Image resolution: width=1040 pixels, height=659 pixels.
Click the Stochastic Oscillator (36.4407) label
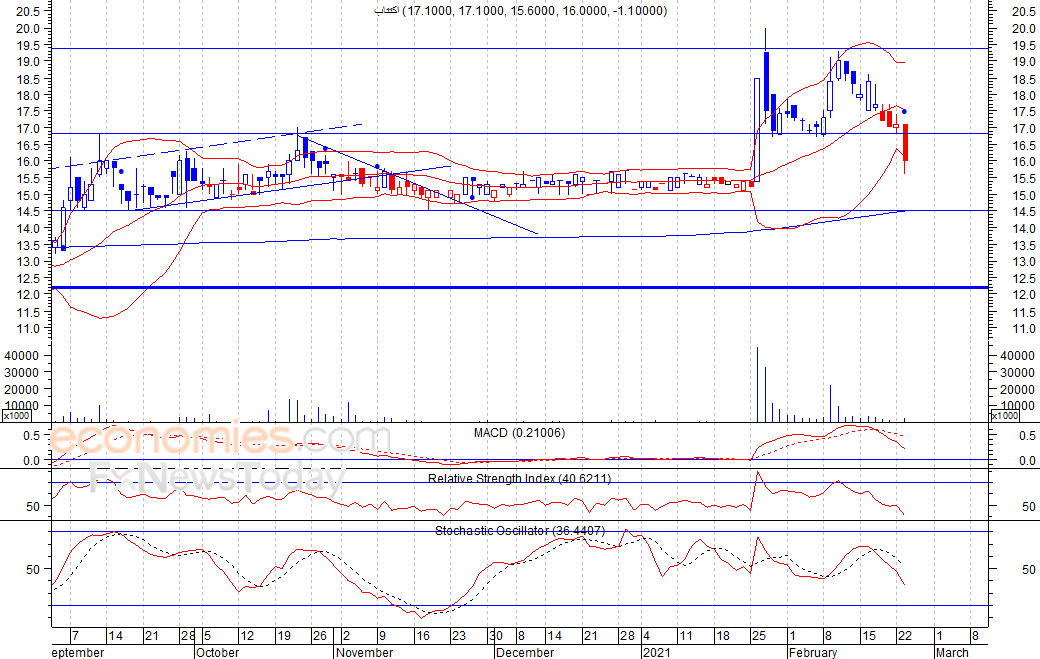pos(520,530)
